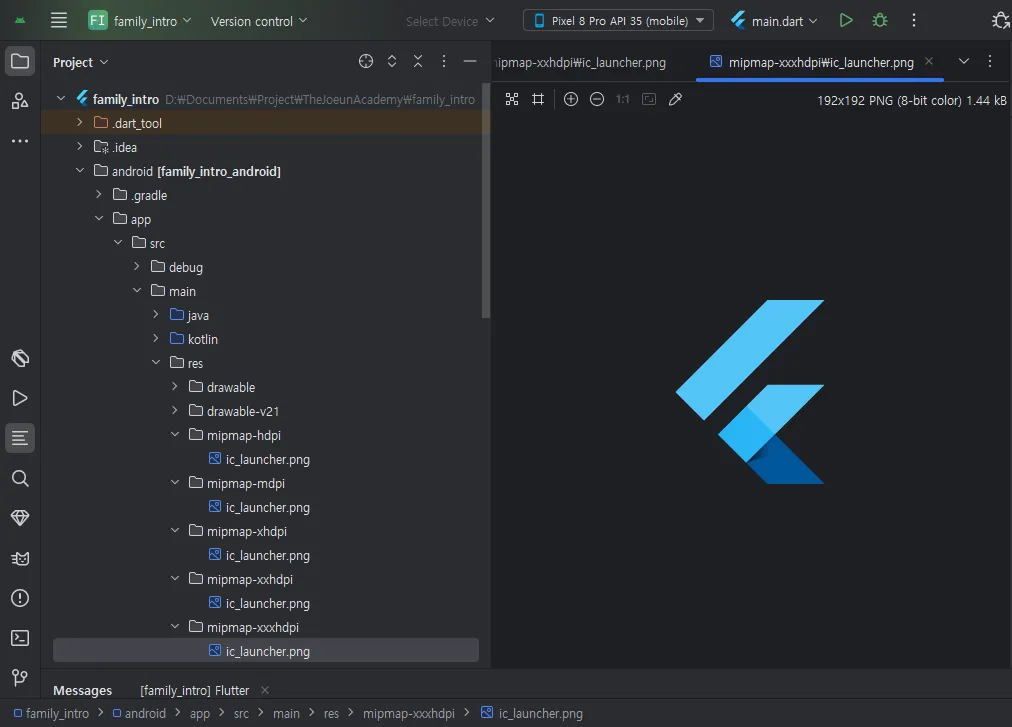Open the Gemini diamond icon in sidebar
Viewport: 1012px width, 727px height.
point(20,518)
